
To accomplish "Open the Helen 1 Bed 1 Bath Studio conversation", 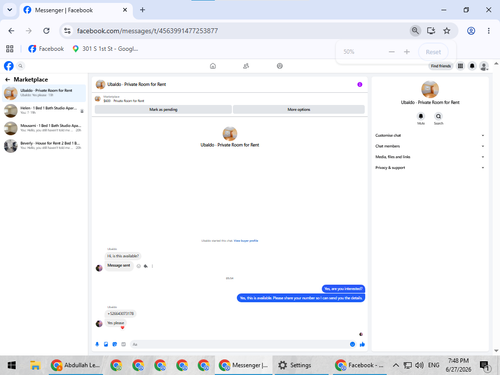I will [x=44, y=111].
